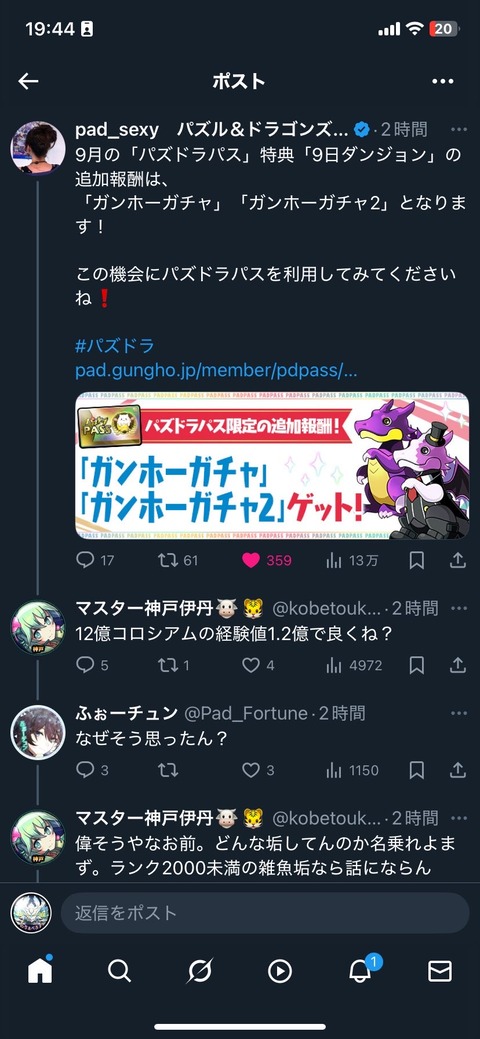Open Grok icon in bottom navigation
Viewport: 480px width, 1039px height.
click(200, 971)
